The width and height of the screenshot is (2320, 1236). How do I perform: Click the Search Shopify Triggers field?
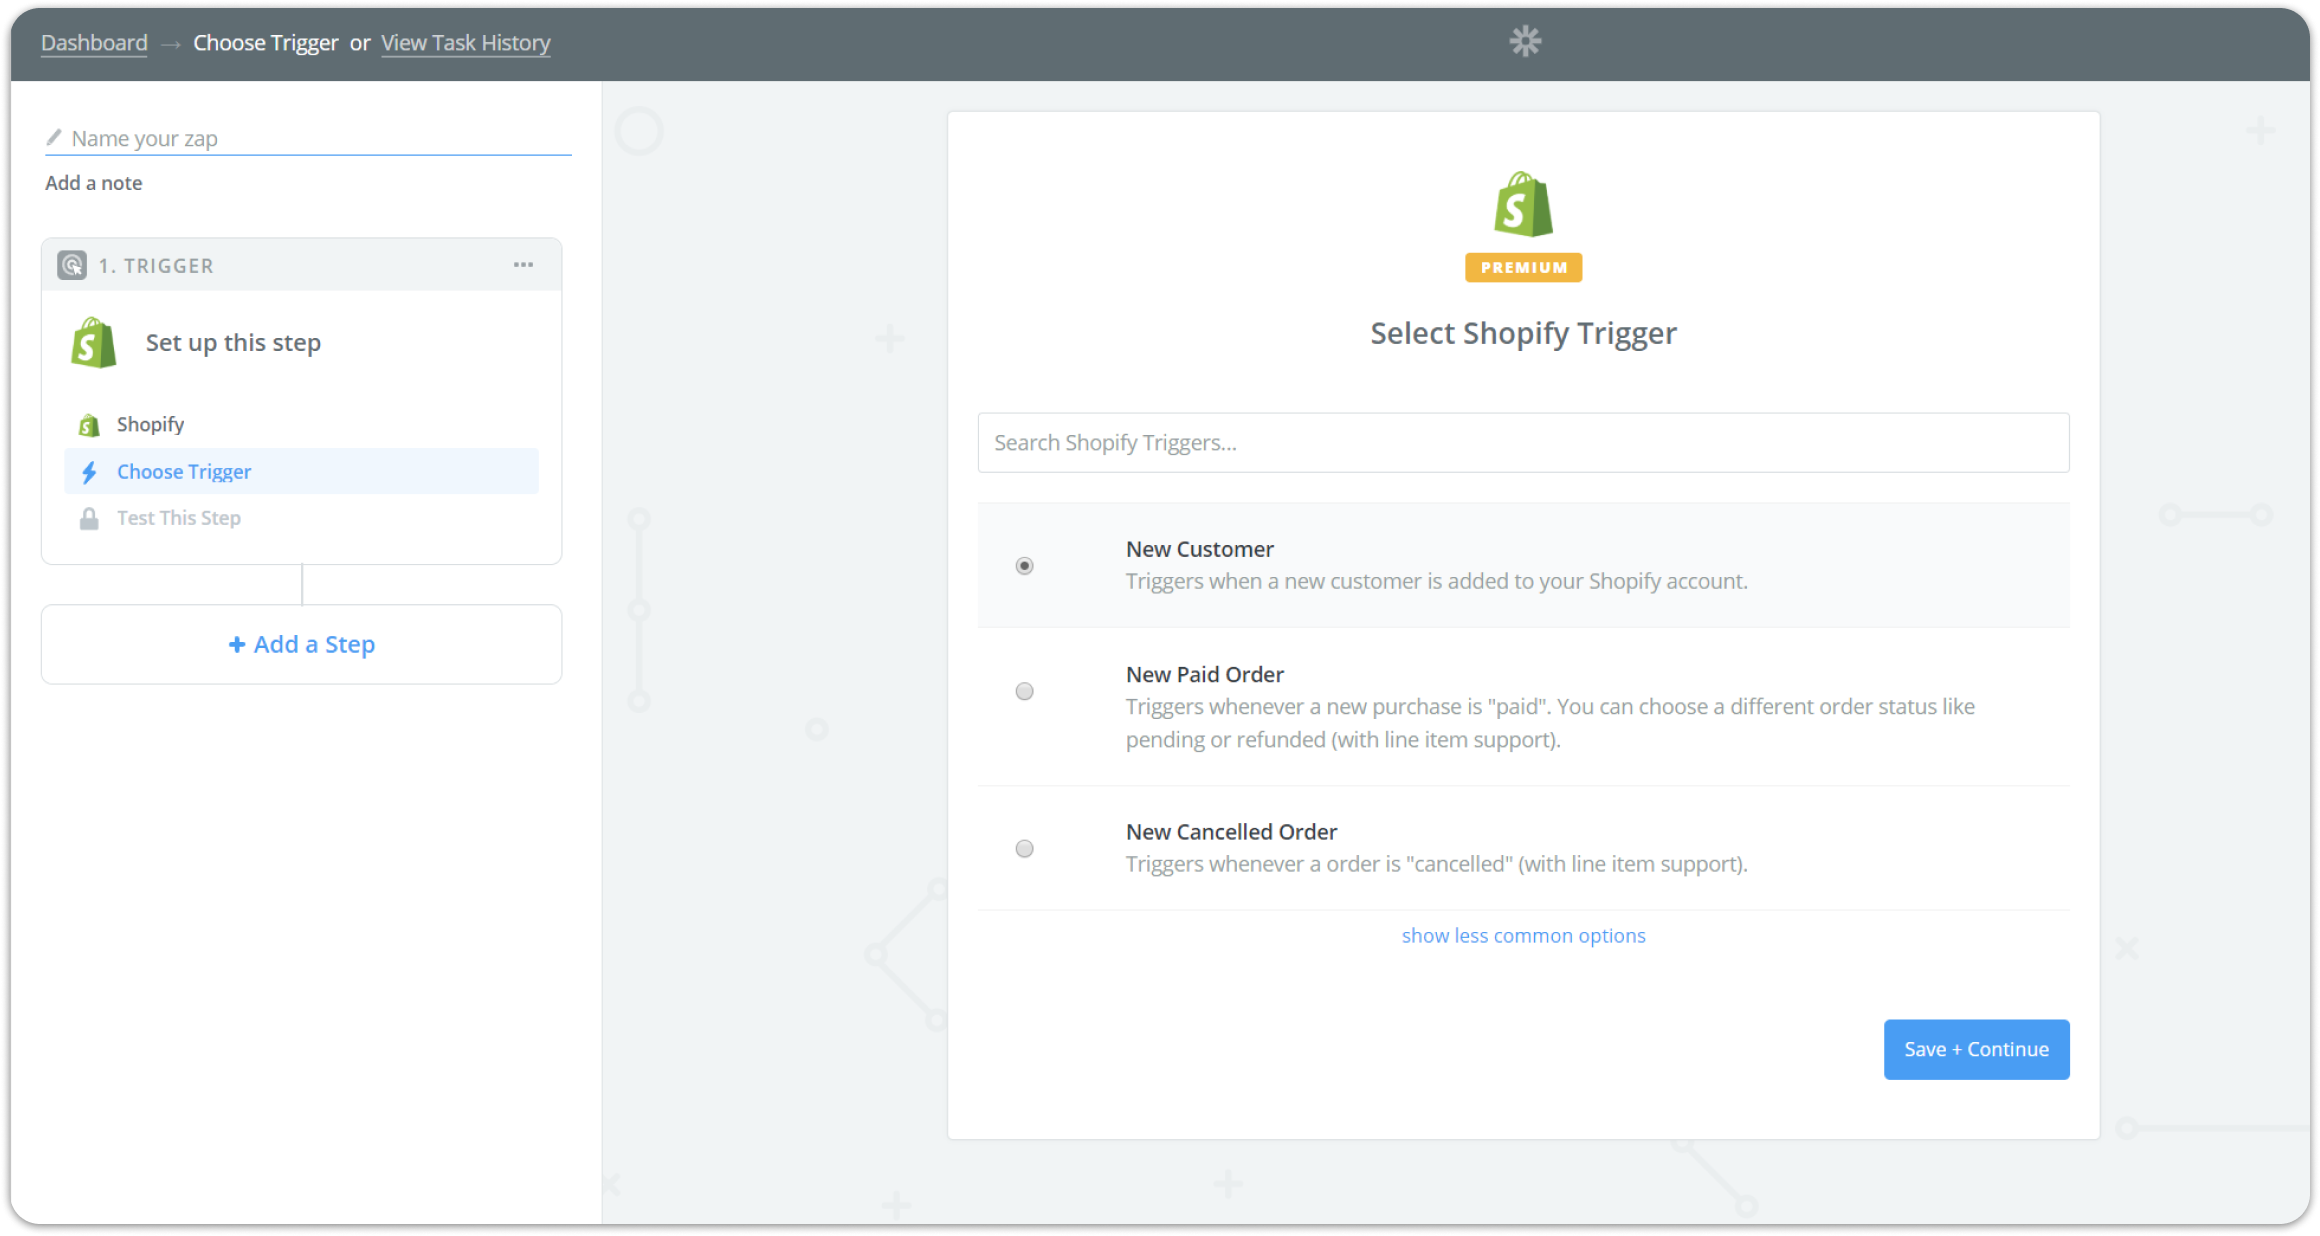point(1523,443)
